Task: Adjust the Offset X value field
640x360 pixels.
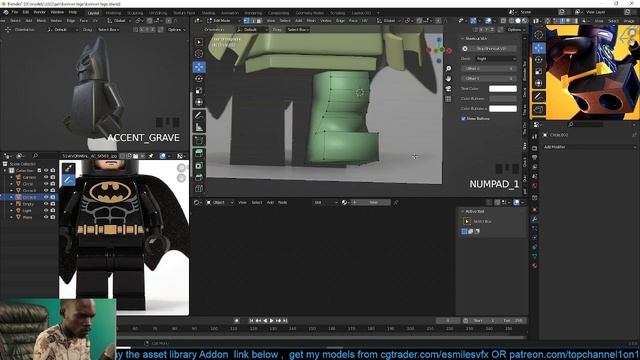Action: [x=489, y=69]
